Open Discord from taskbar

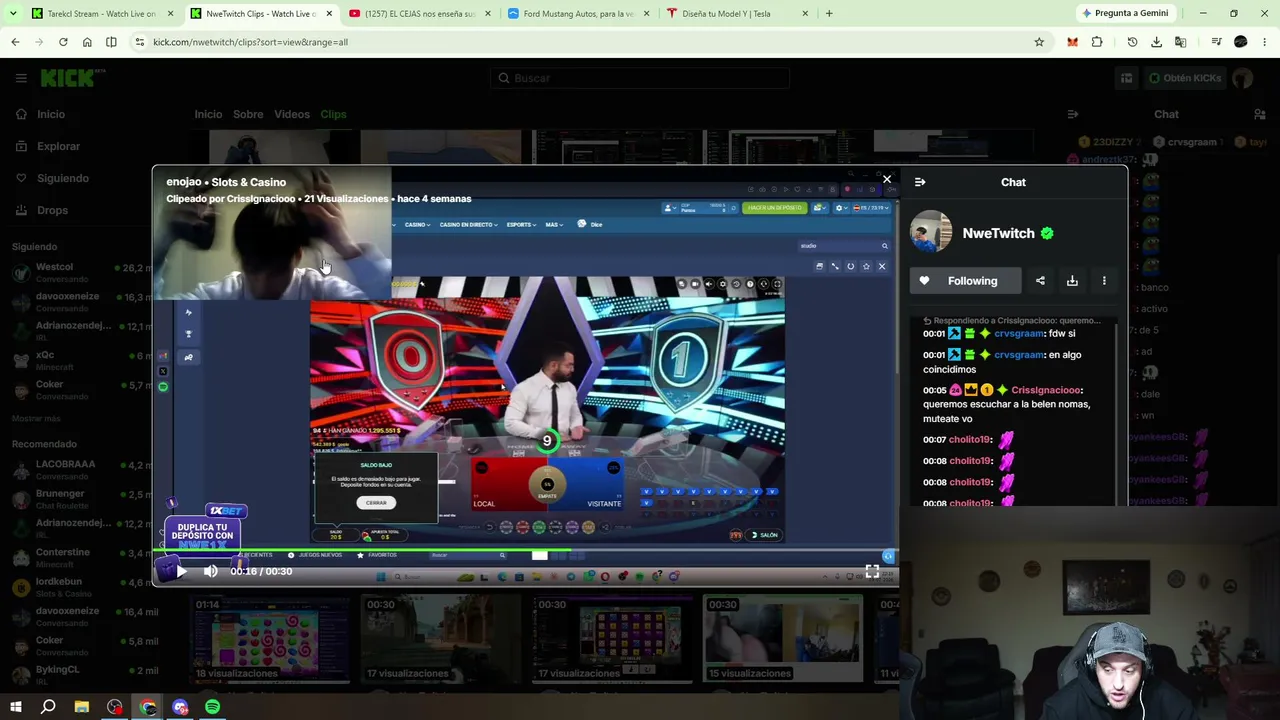point(180,707)
